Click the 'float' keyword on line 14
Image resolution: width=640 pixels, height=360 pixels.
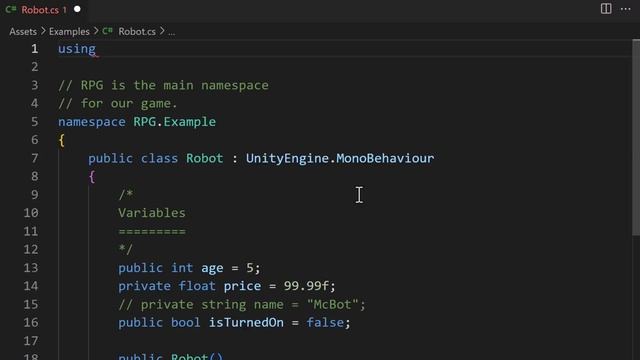coord(197,286)
